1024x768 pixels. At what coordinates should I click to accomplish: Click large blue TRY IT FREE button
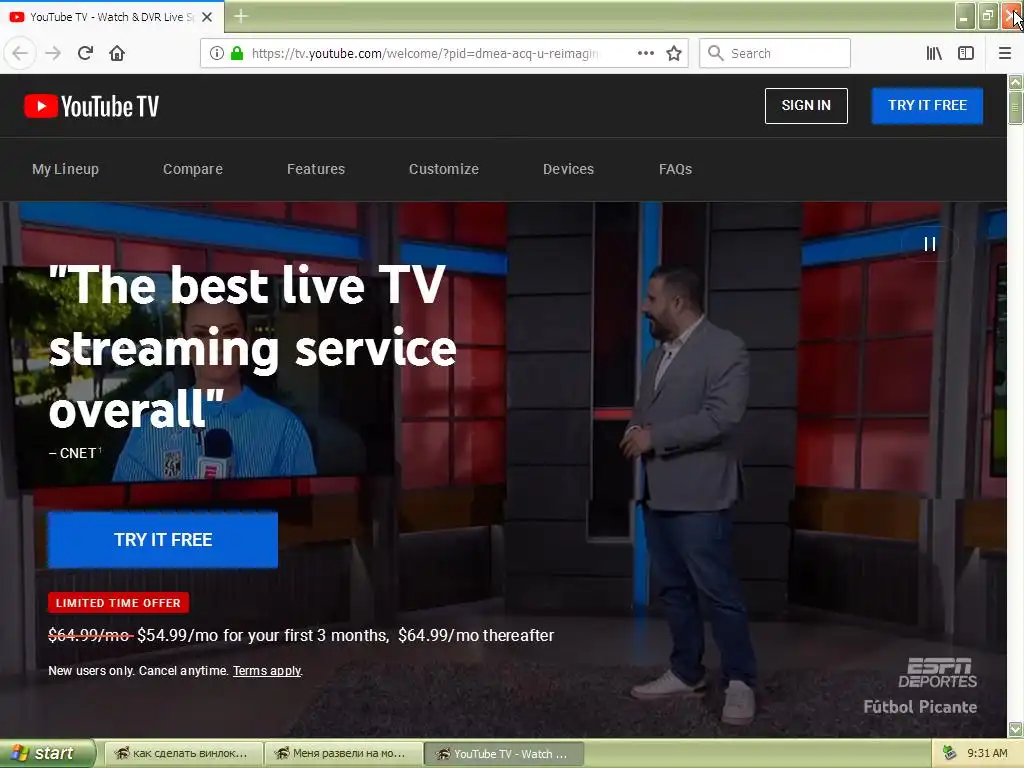(x=163, y=539)
